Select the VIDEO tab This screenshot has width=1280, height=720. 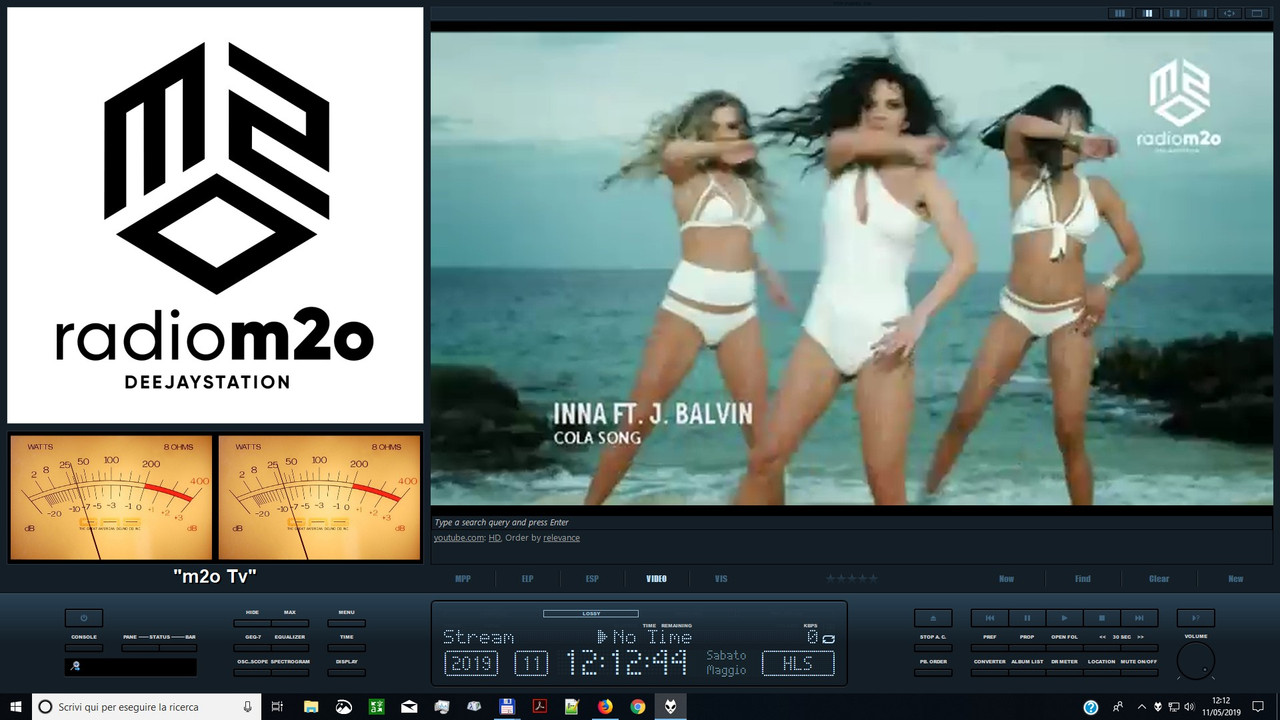click(656, 579)
